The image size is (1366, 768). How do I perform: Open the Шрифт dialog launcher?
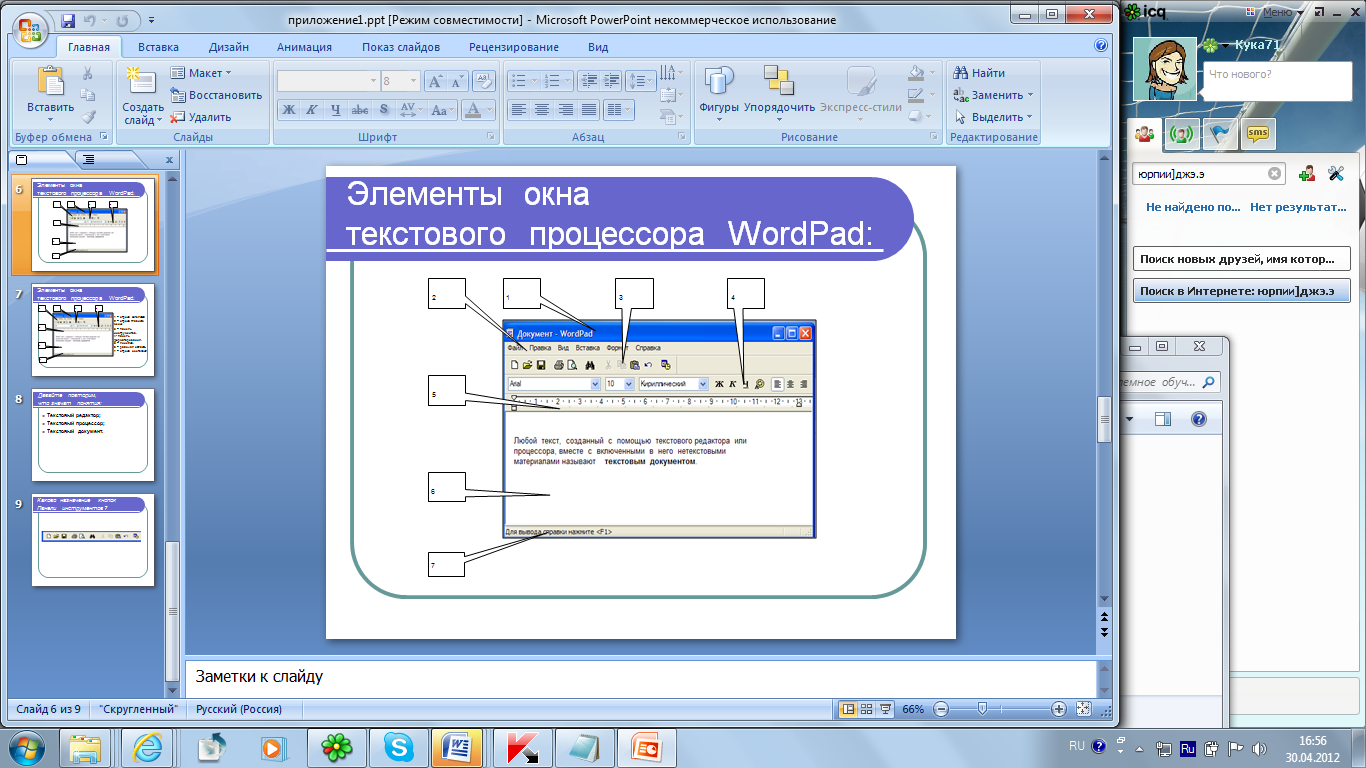(x=490, y=137)
